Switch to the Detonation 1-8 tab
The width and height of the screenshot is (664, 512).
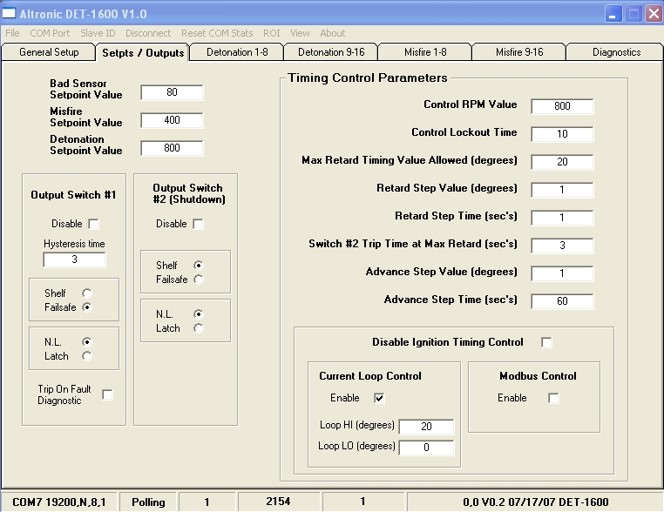click(x=237, y=52)
